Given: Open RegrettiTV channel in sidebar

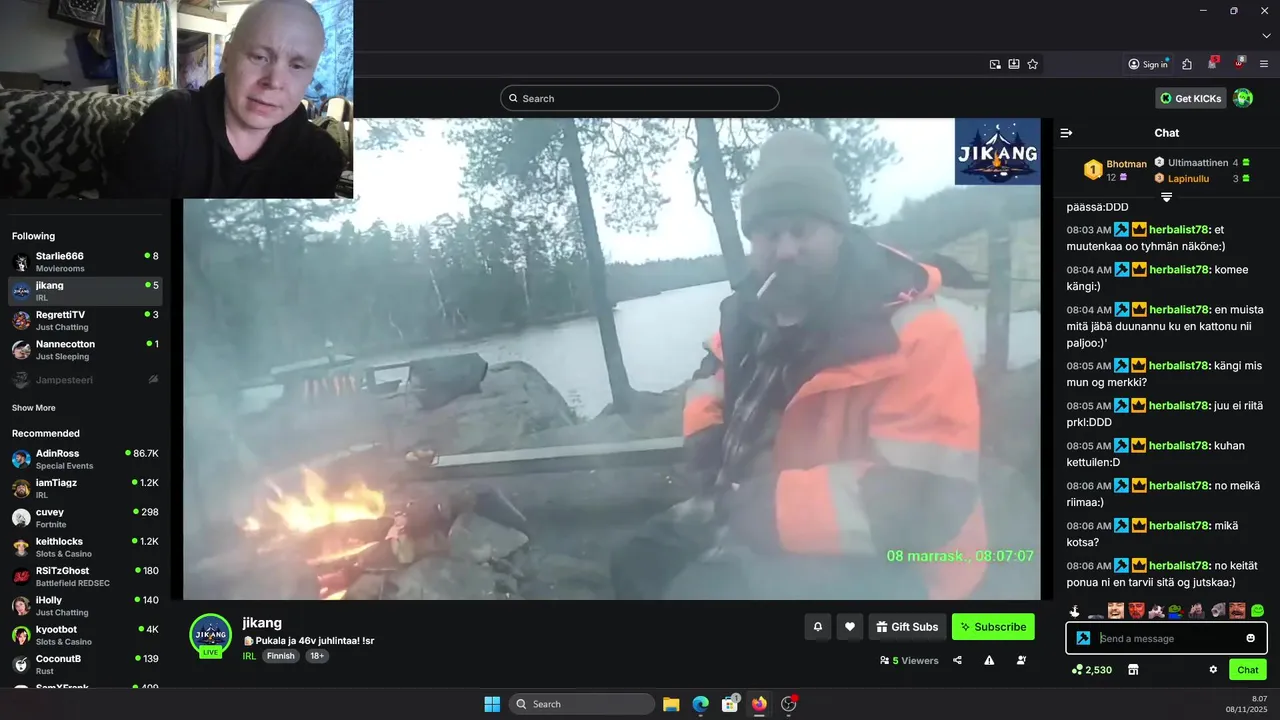Looking at the screenshot, I should click(85, 320).
